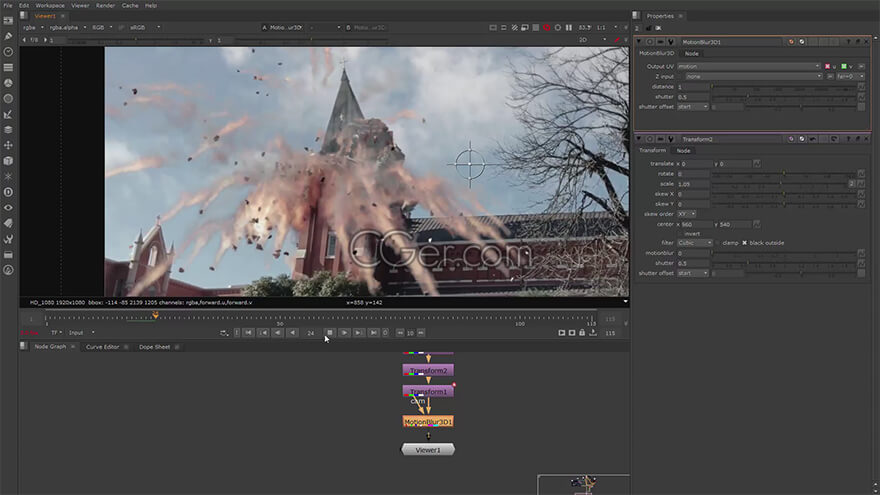Screen dimensions: 880x495
Task: Open the 3D nodes toolbar icon
Action: [8, 161]
